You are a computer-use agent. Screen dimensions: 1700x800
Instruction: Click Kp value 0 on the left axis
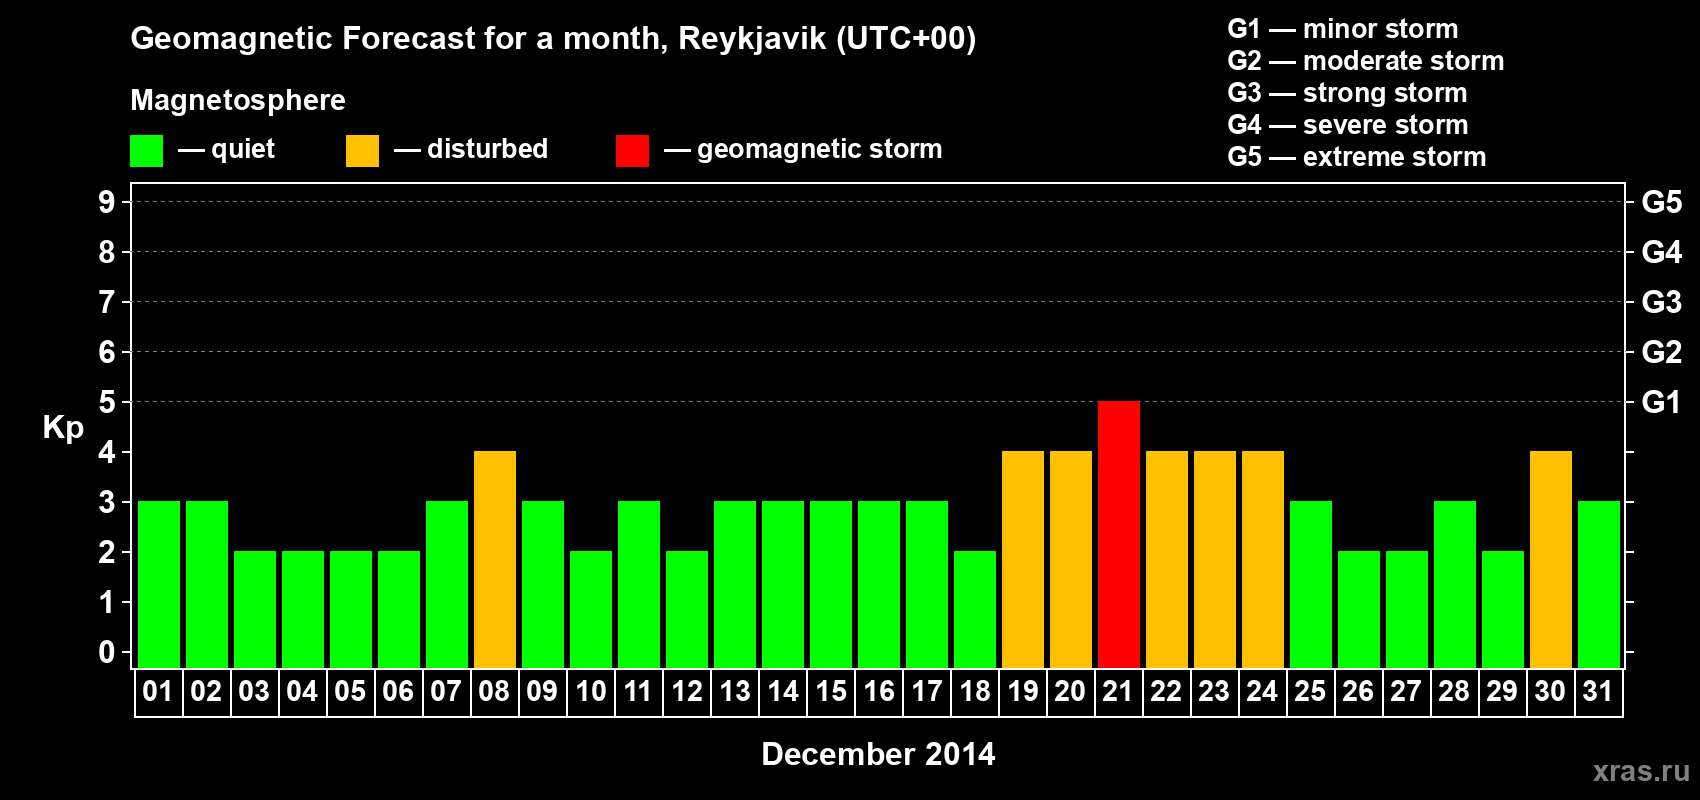click(x=107, y=652)
